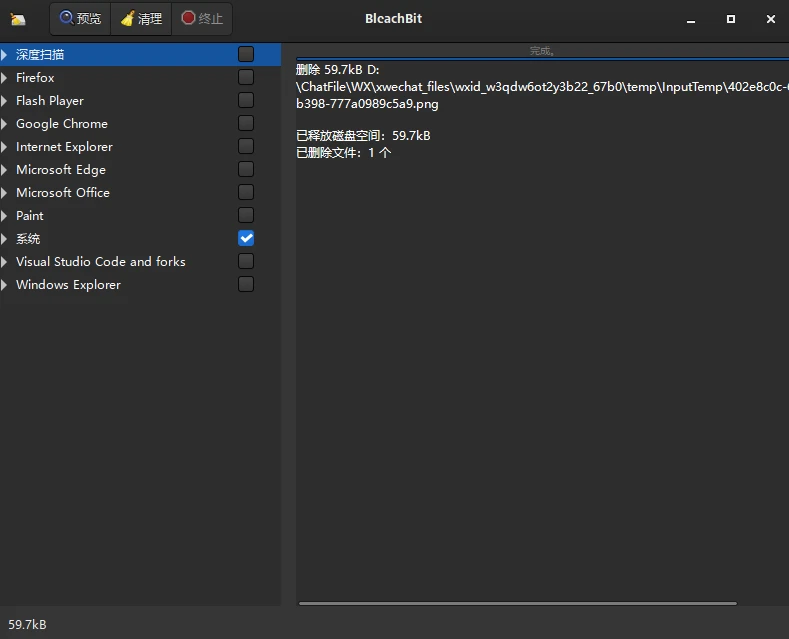Enable the Flash Player checkbox
Viewport: 789px width, 639px height.
(246, 100)
